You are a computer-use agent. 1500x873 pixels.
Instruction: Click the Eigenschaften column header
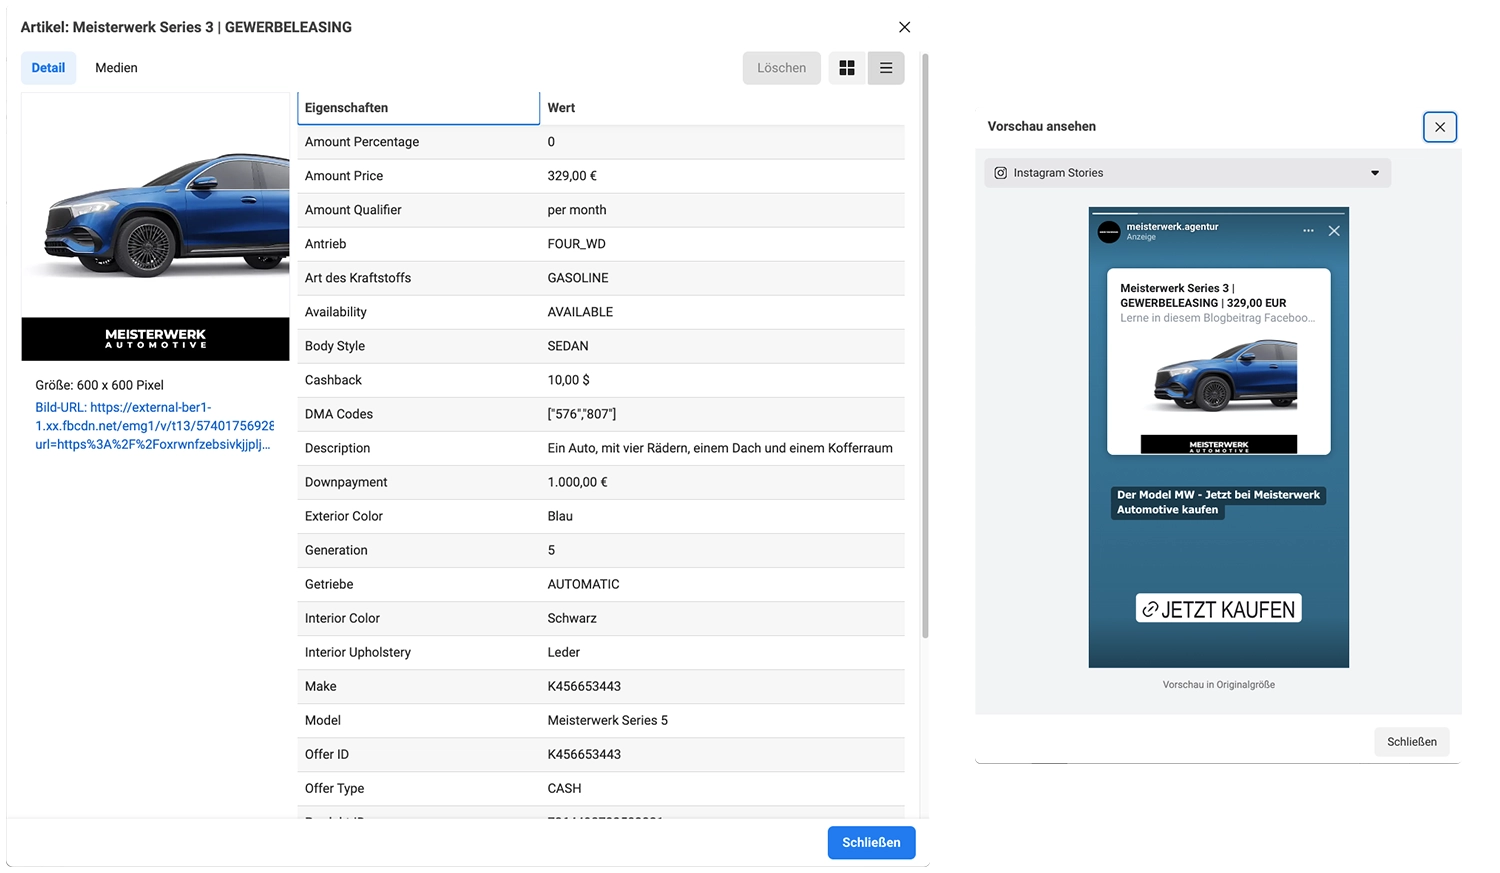418,108
